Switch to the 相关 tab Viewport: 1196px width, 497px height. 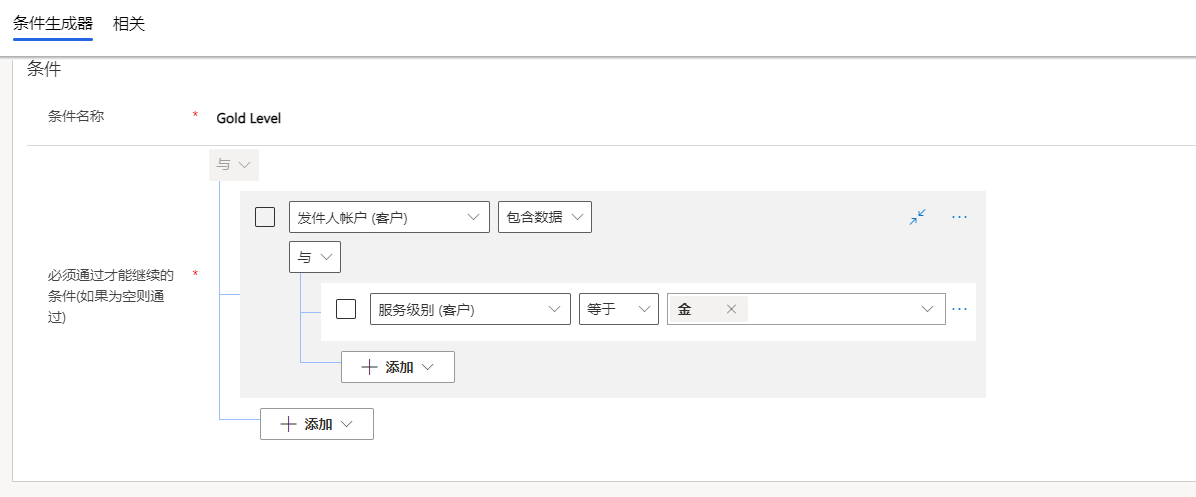coord(129,24)
